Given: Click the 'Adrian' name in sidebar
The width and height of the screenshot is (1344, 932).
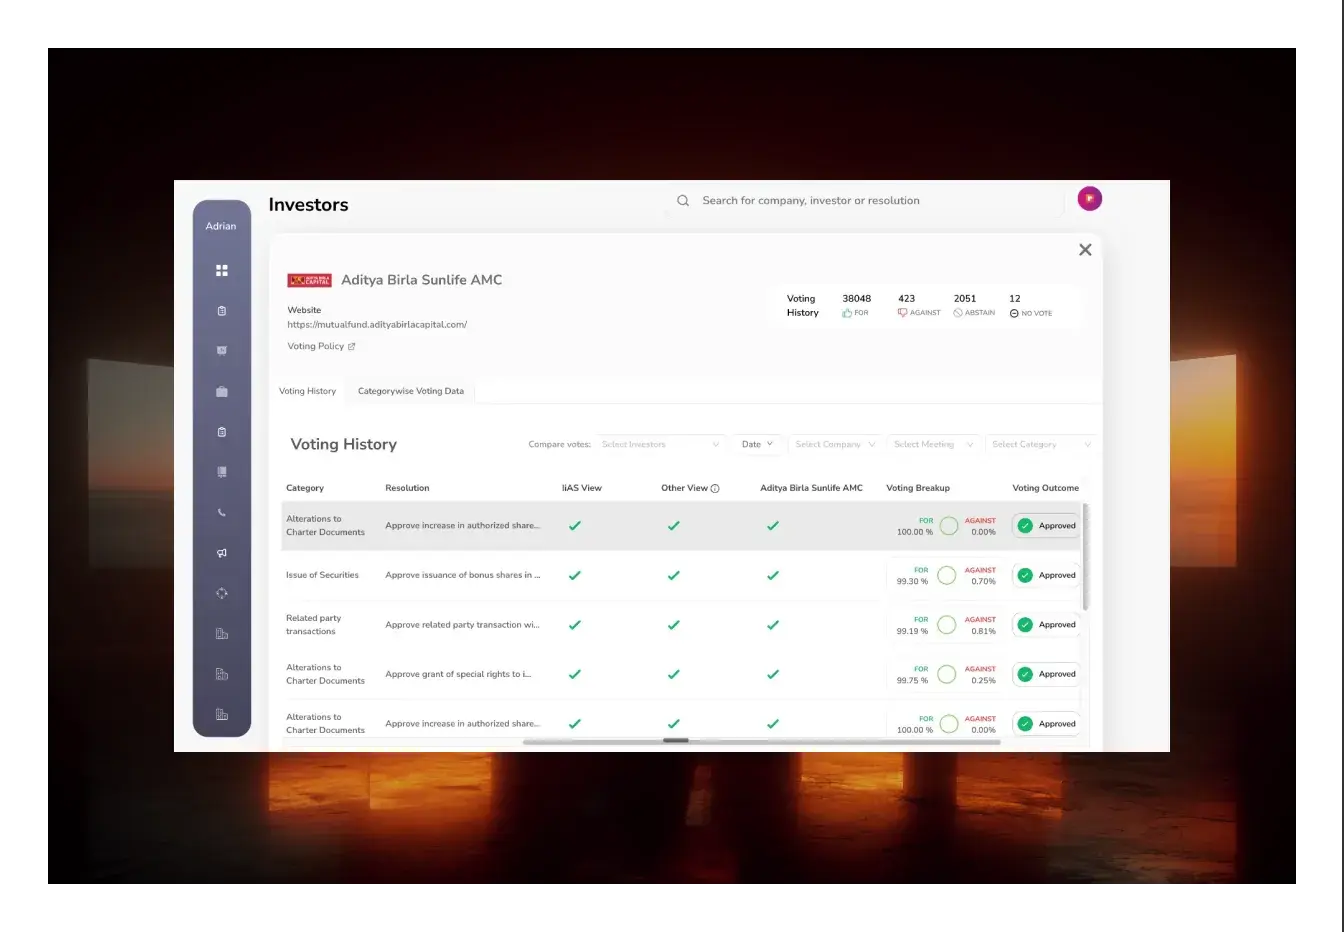Looking at the screenshot, I should tap(221, 227).
